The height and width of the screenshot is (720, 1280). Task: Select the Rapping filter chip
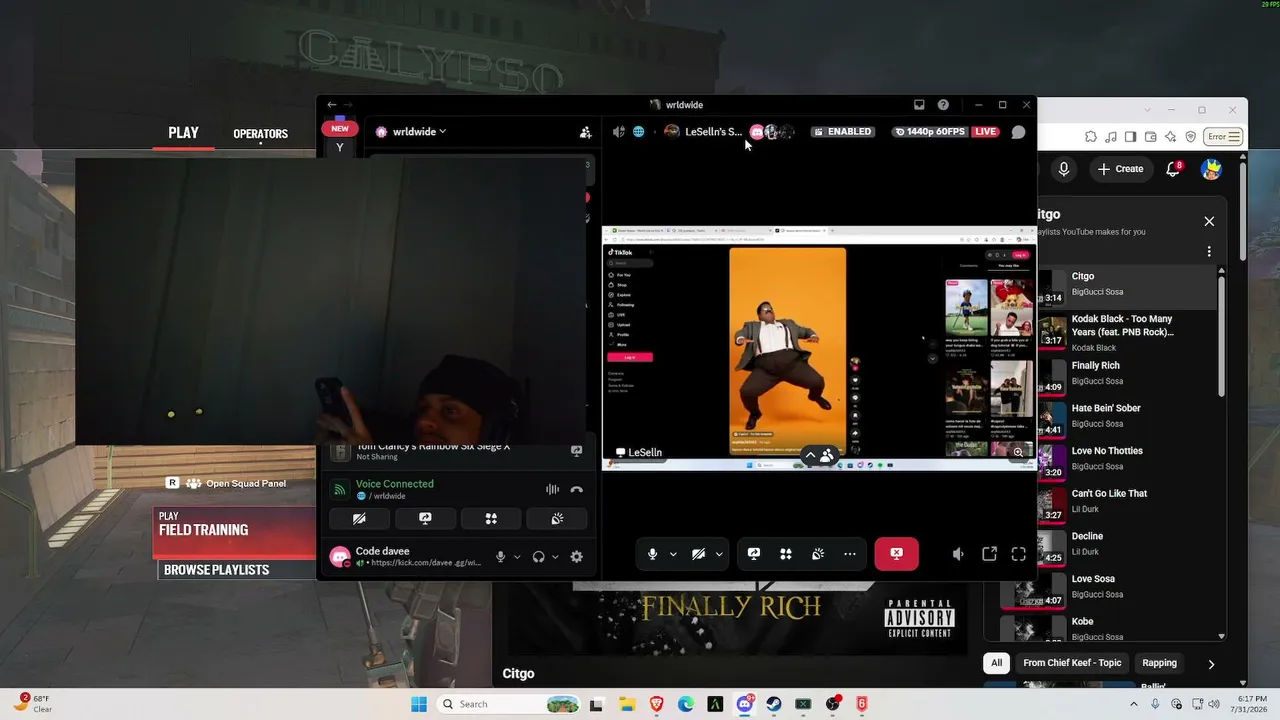(x=1160, y=663)
